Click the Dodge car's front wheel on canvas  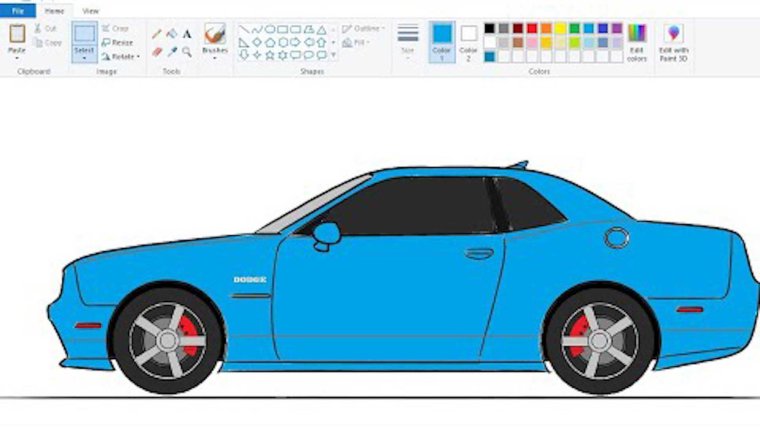(x=167, y=338)
